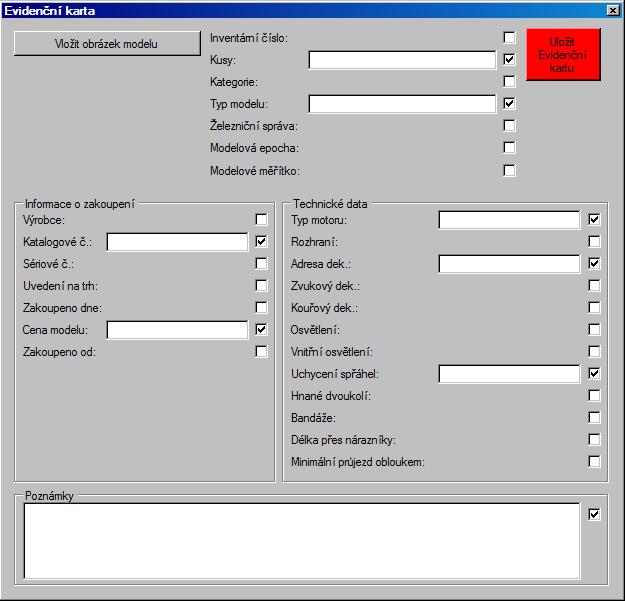The width and height of the screenshot is (625, 602).
Task: Enable the Osvětlení checkbox
Action: point(594,329)
